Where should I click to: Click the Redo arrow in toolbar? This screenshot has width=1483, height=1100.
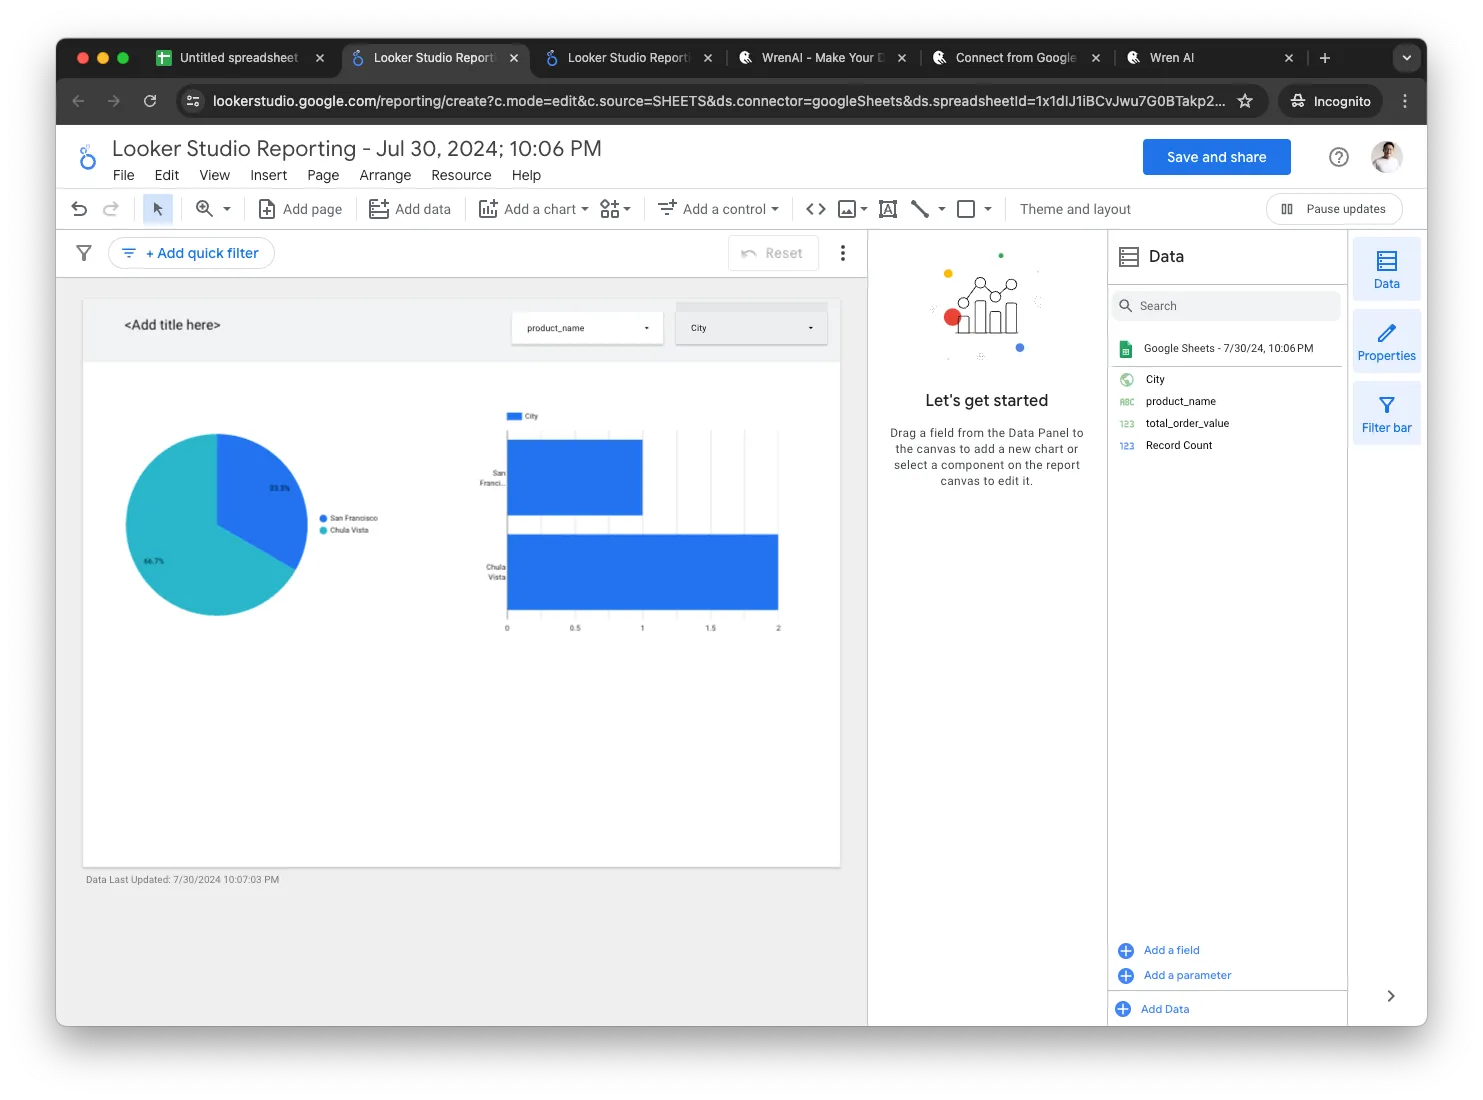point(111,209)
